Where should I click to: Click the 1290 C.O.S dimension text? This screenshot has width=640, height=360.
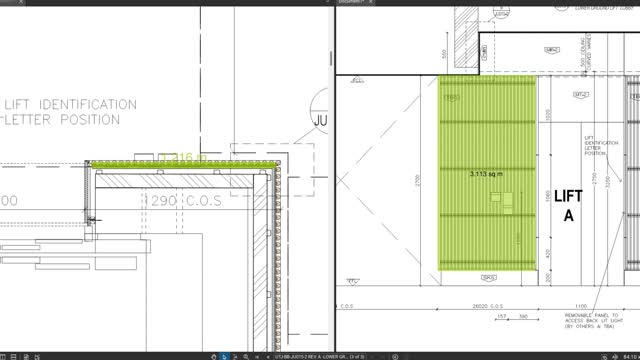183,201
